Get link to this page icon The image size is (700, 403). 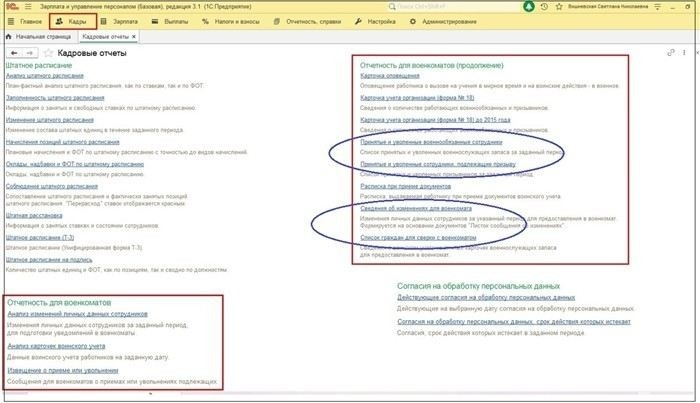pos(671,53)
